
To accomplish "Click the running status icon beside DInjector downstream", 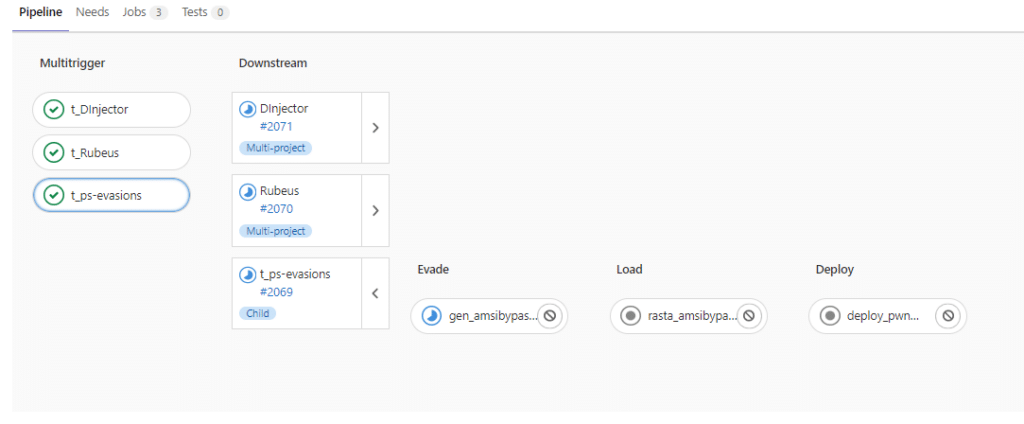I will [248, 108].
